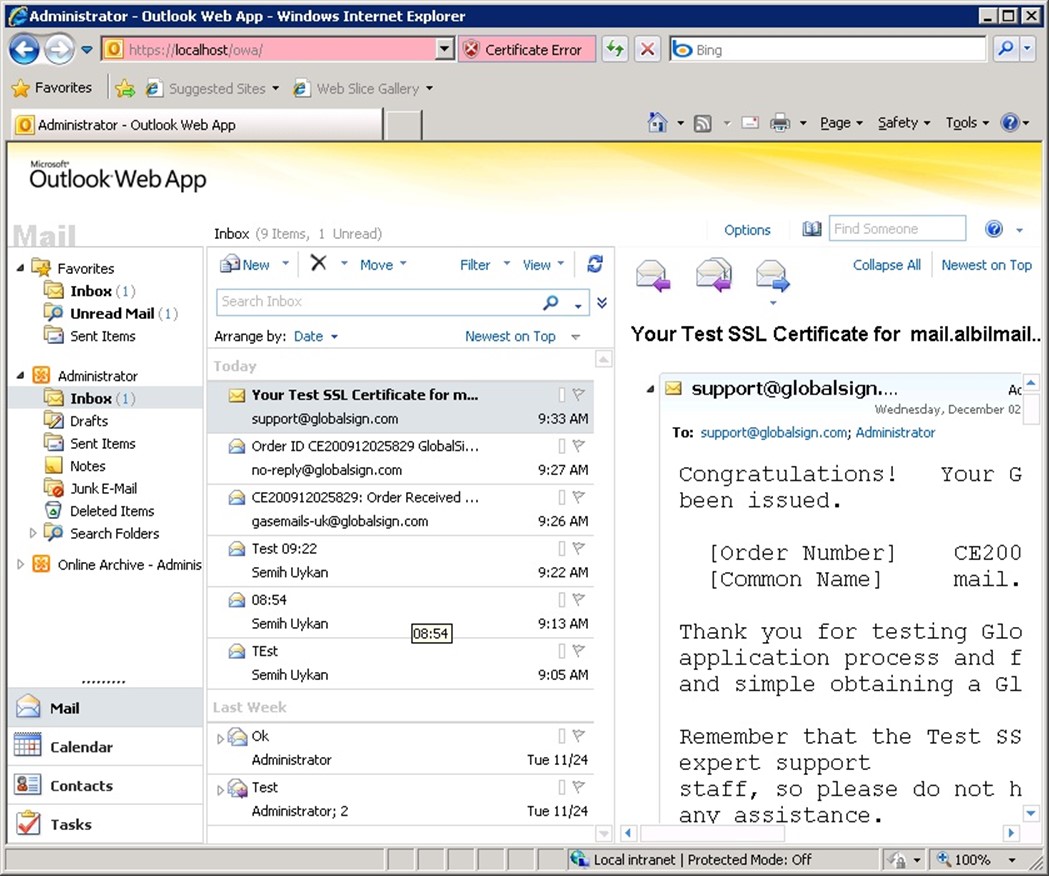The image size is (1049, 876).
Task: Open Arrange by Date dropdown
Action: pos(316,337)
